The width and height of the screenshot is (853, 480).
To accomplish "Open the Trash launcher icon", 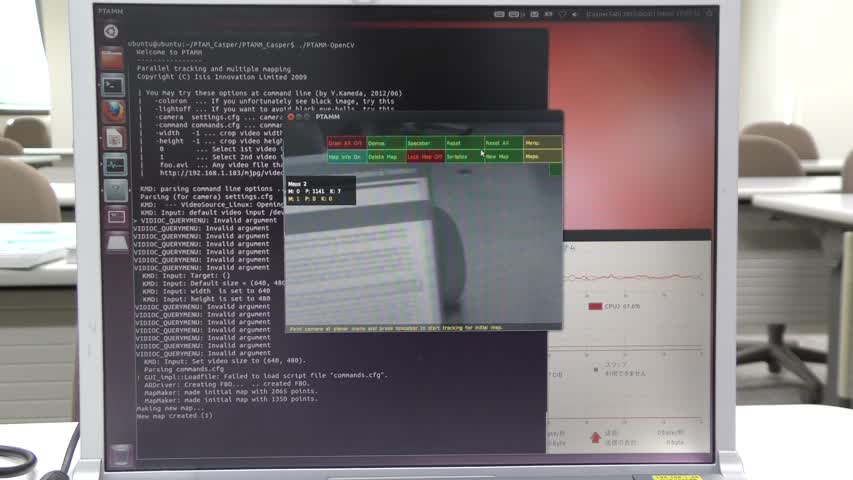I will pos(121,454).
